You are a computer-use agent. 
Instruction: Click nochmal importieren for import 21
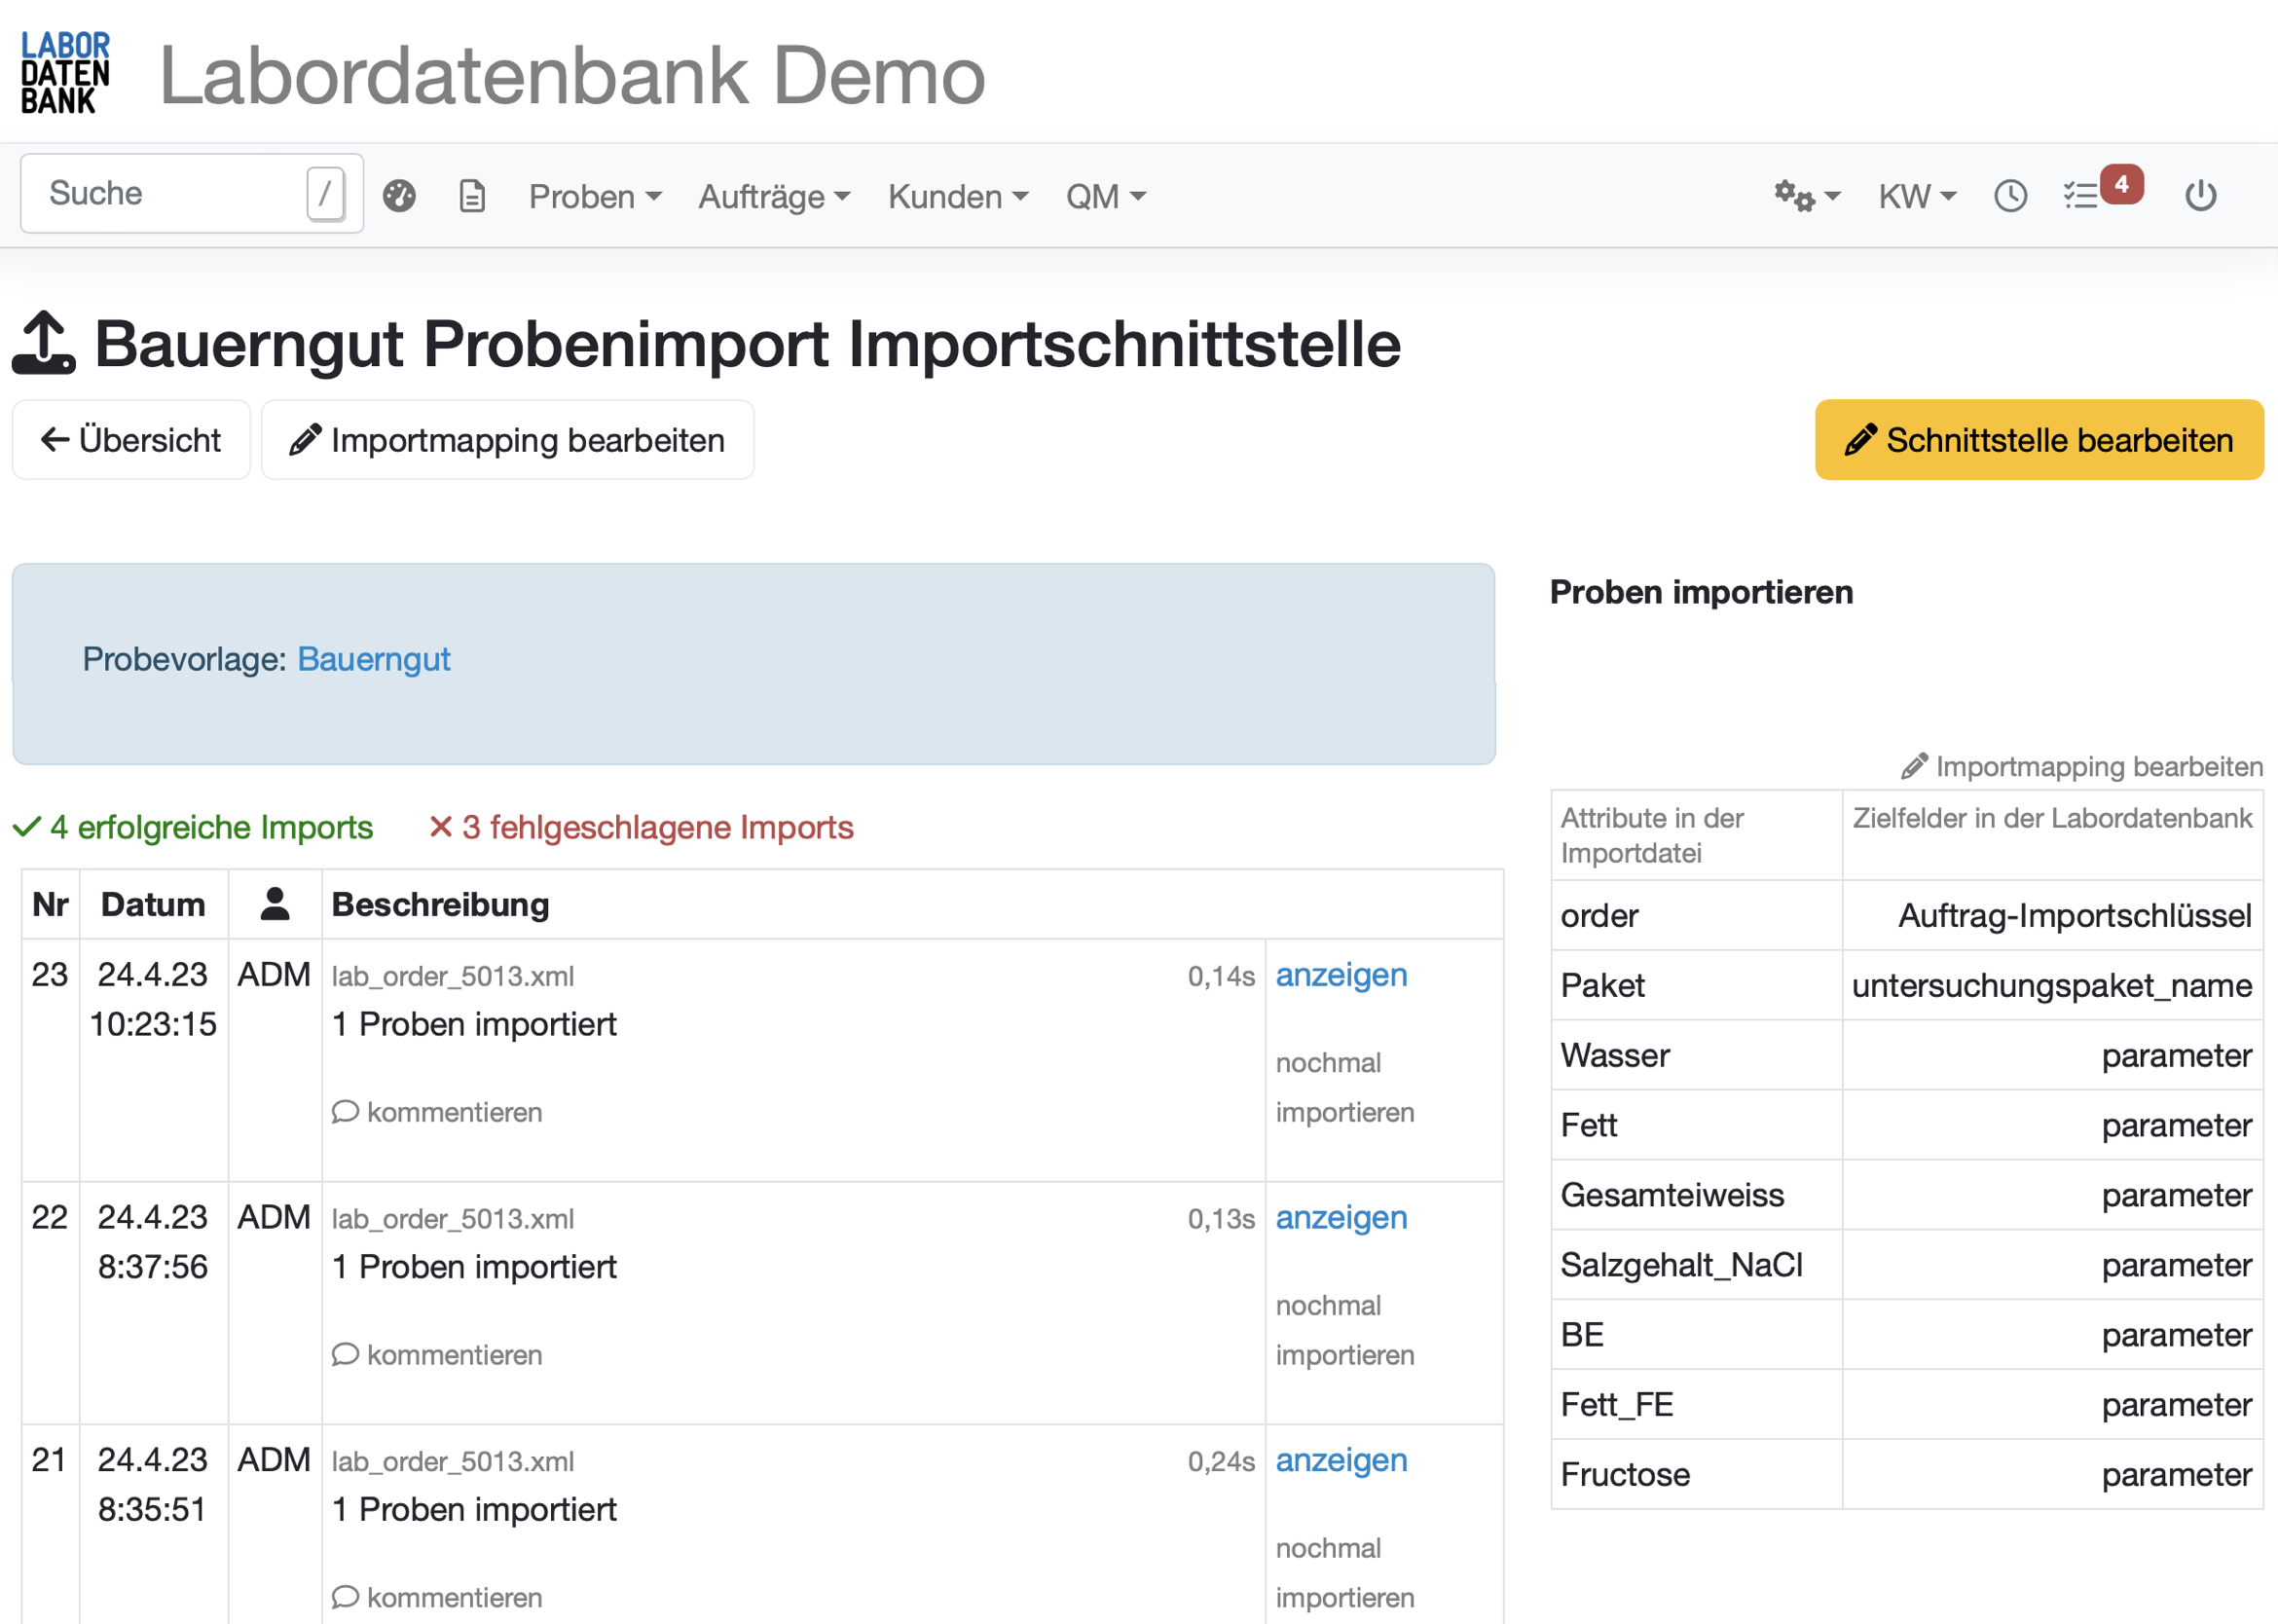tap(1344, 1572)
